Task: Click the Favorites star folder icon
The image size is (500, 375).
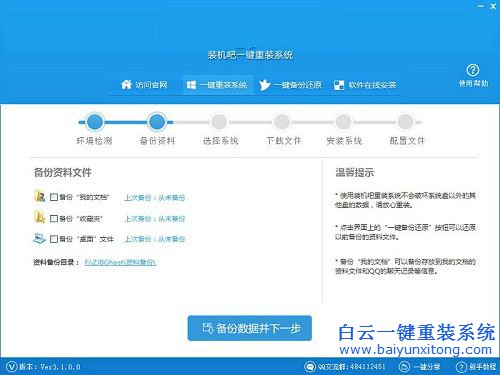Action: [40, 217]
